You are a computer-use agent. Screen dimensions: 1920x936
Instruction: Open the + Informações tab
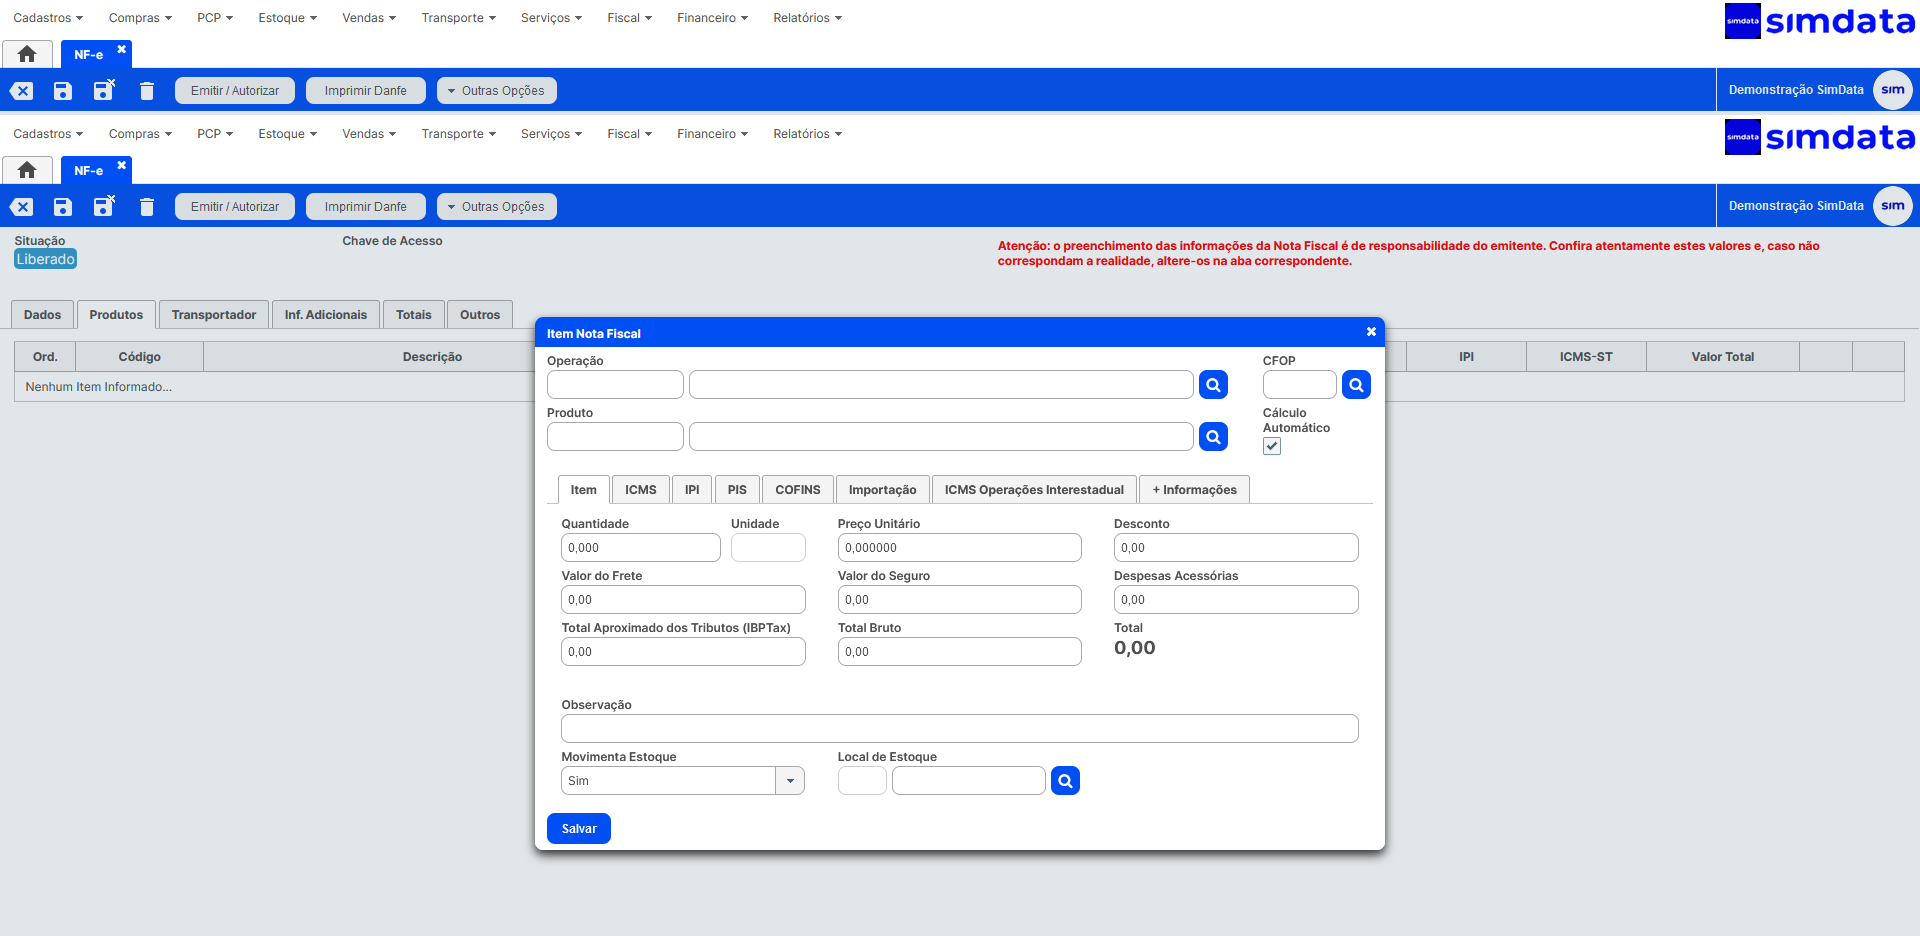point(1194,490)
